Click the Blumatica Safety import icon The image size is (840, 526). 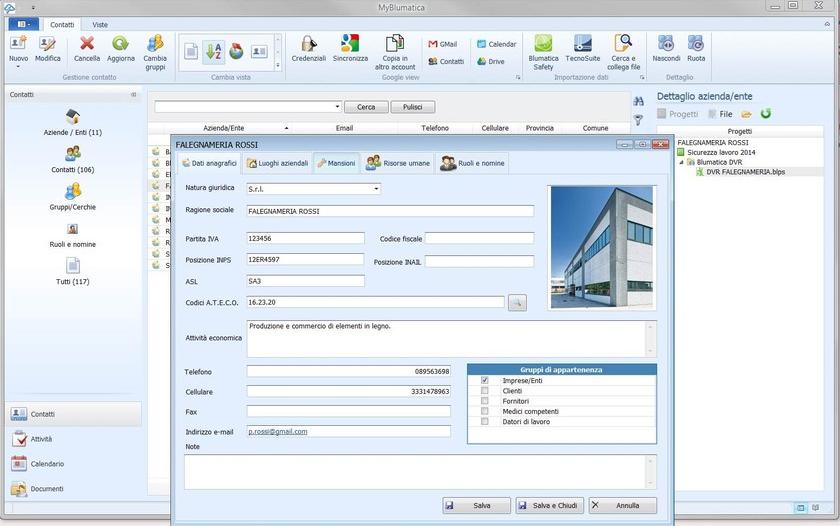tap(543, 48)
